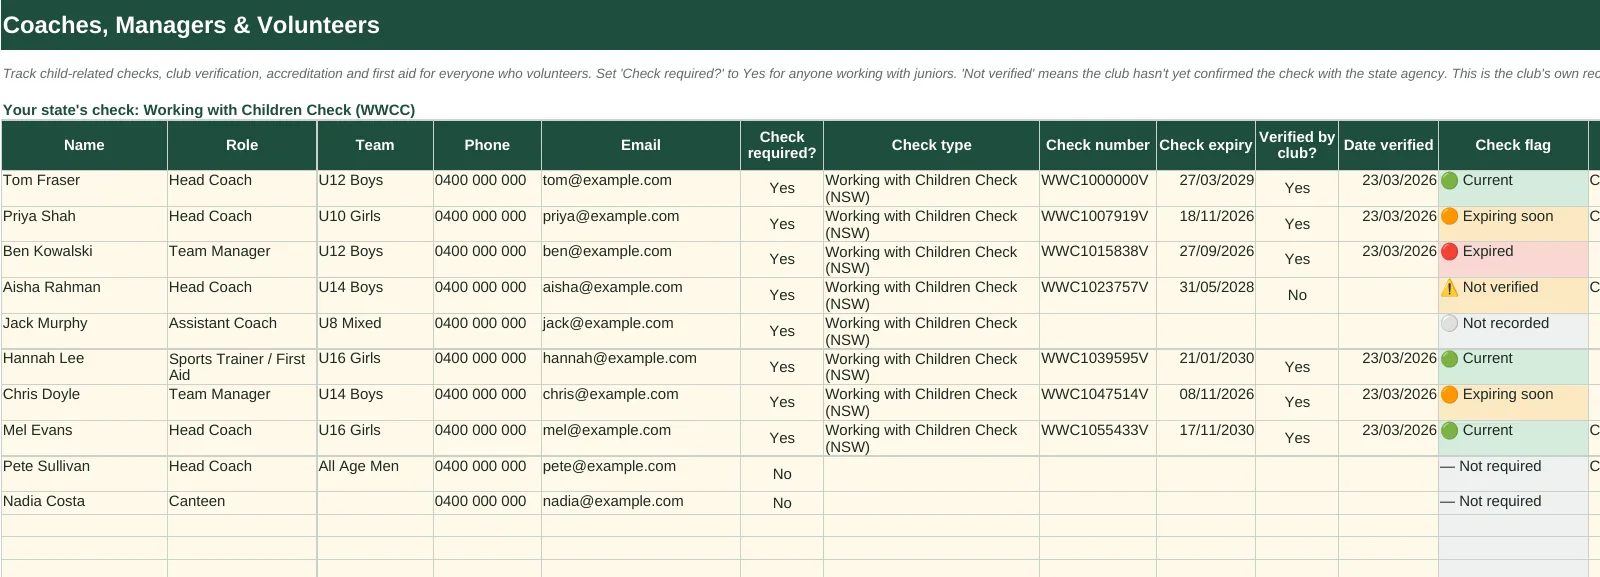This screenshot has width=1600, height=577.
Task: Select the Check flag column header
Action: (1513, 145)
